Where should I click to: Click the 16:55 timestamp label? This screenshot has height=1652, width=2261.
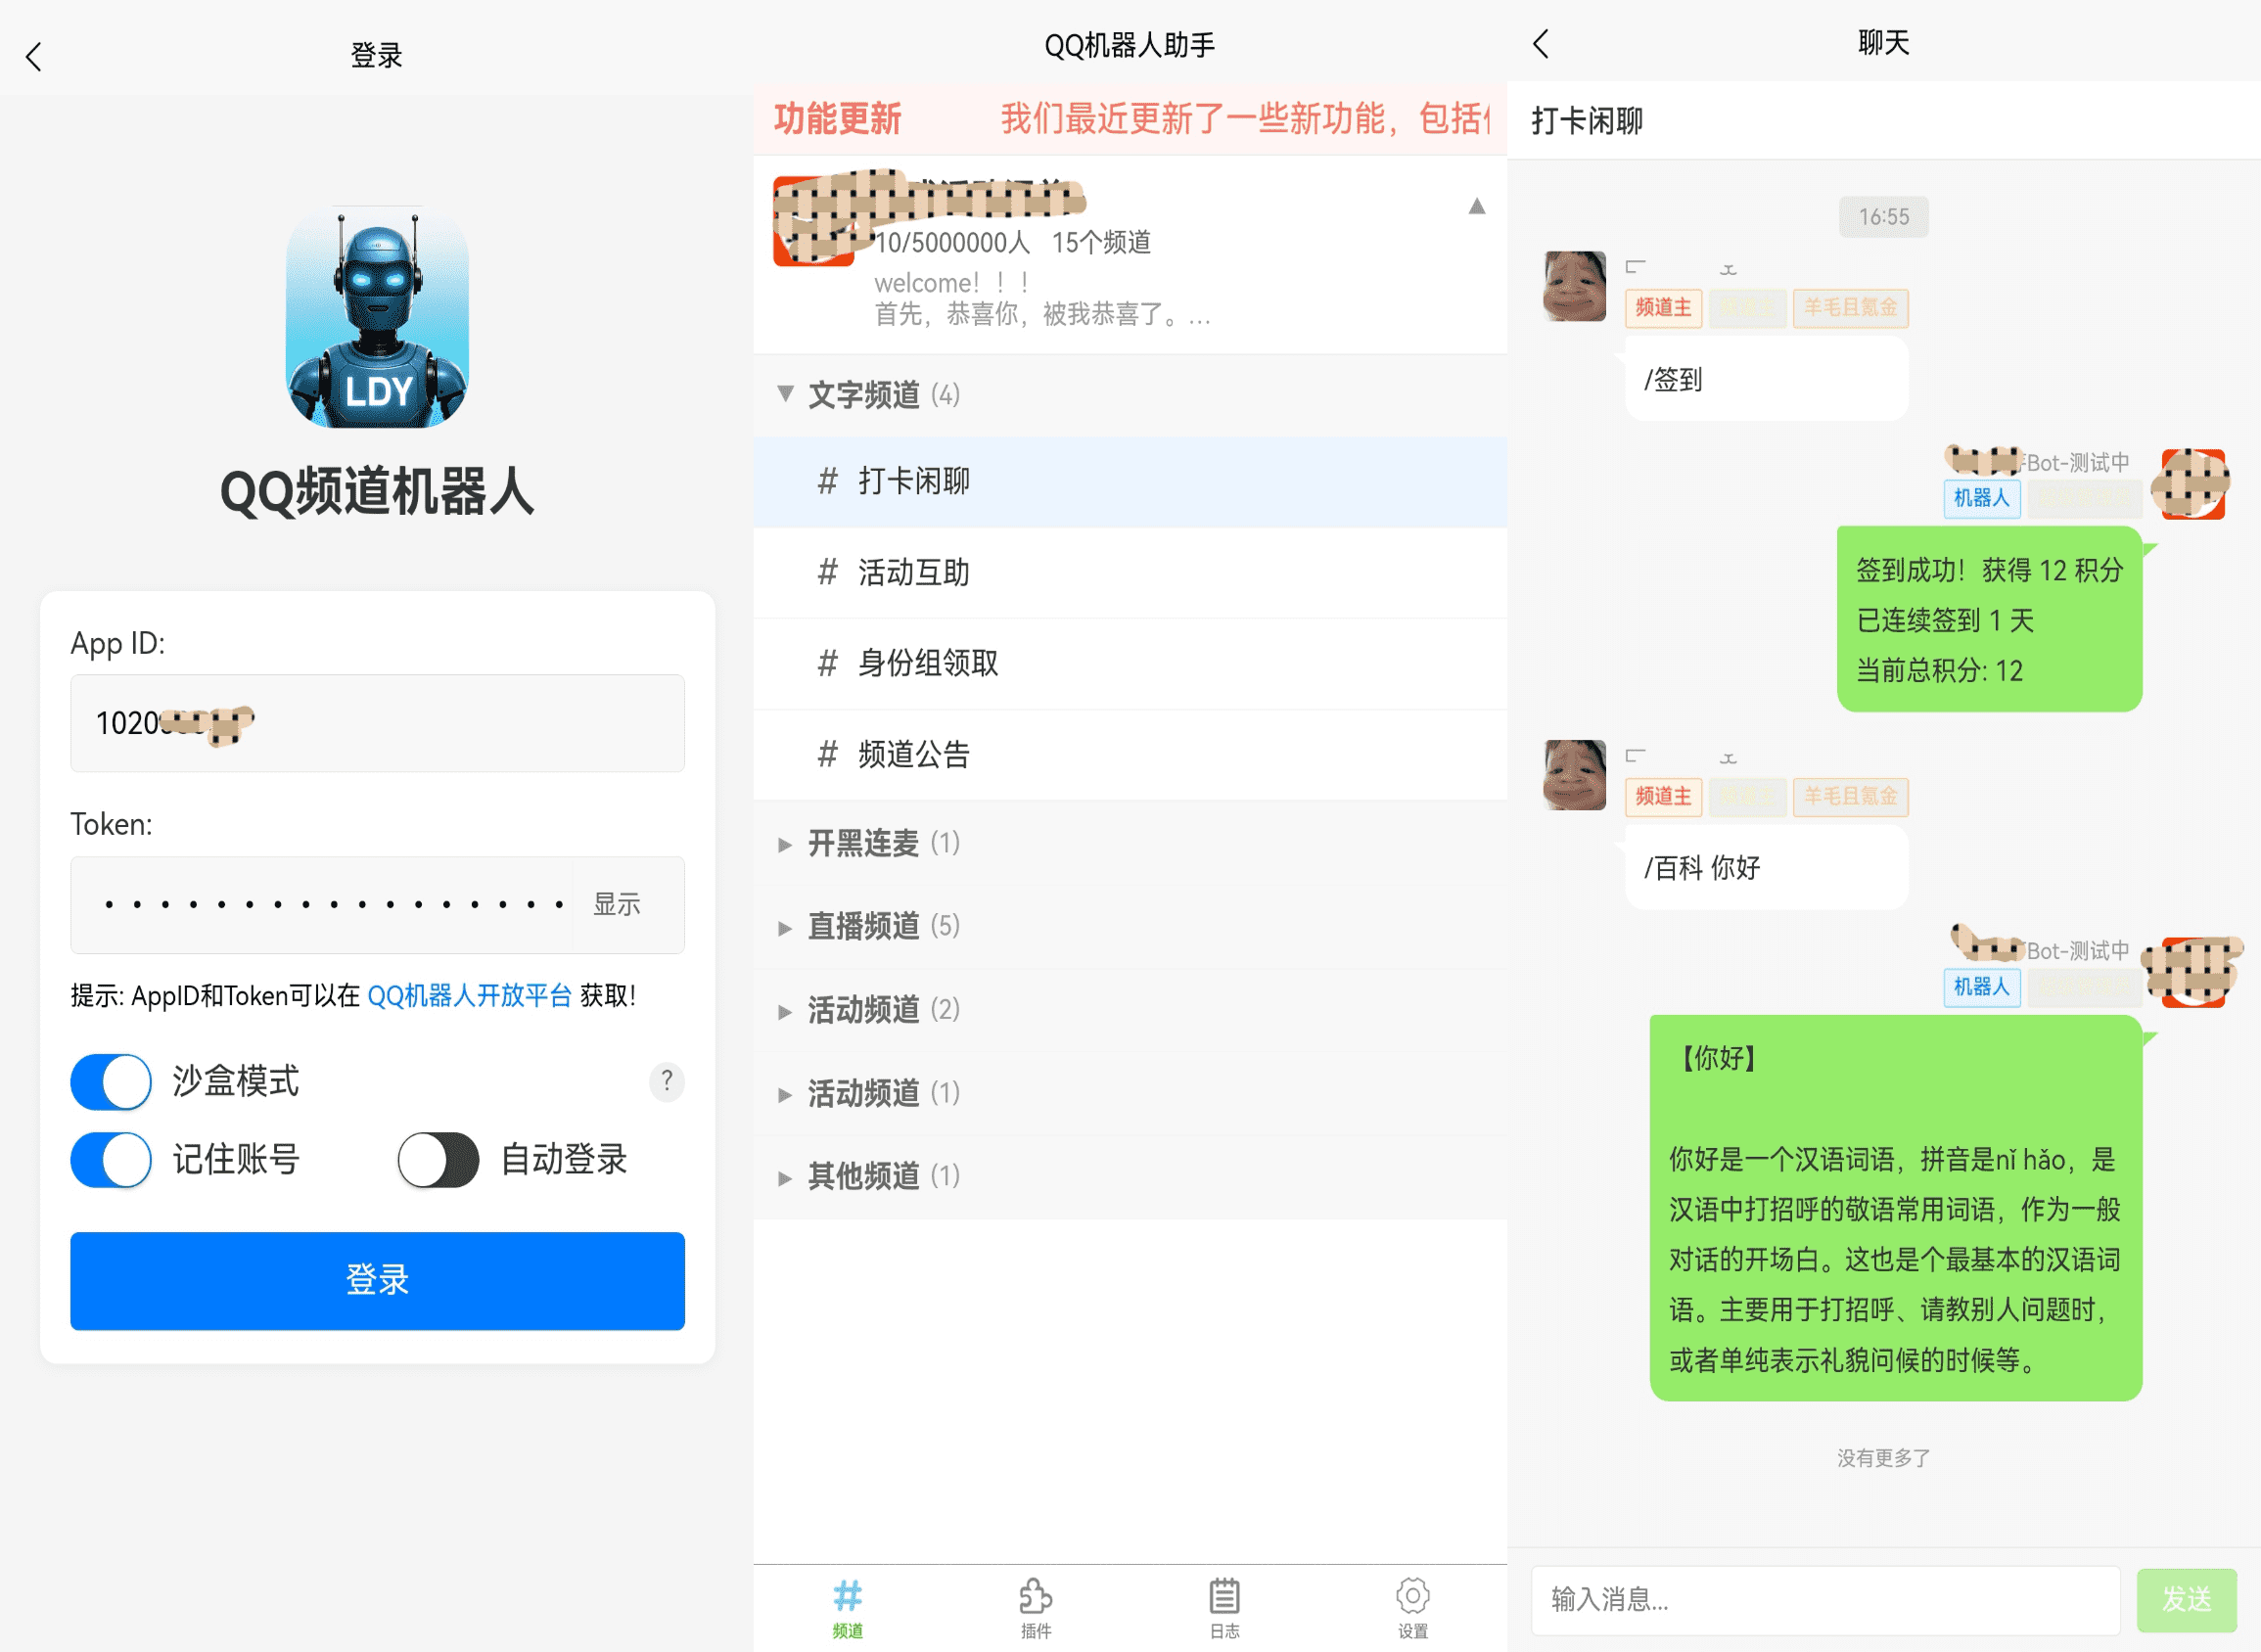[x=1883, y=217]
